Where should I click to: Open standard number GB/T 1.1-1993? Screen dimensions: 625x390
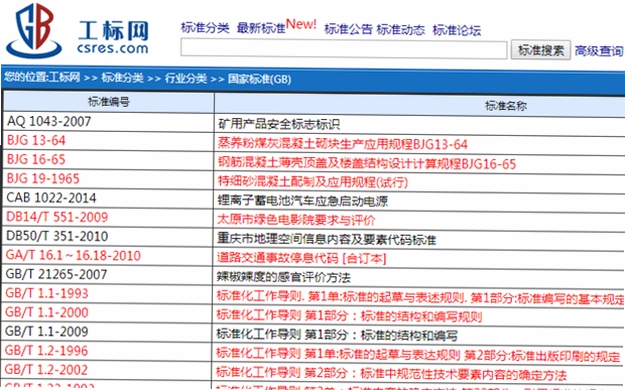(x=47, y=293)
